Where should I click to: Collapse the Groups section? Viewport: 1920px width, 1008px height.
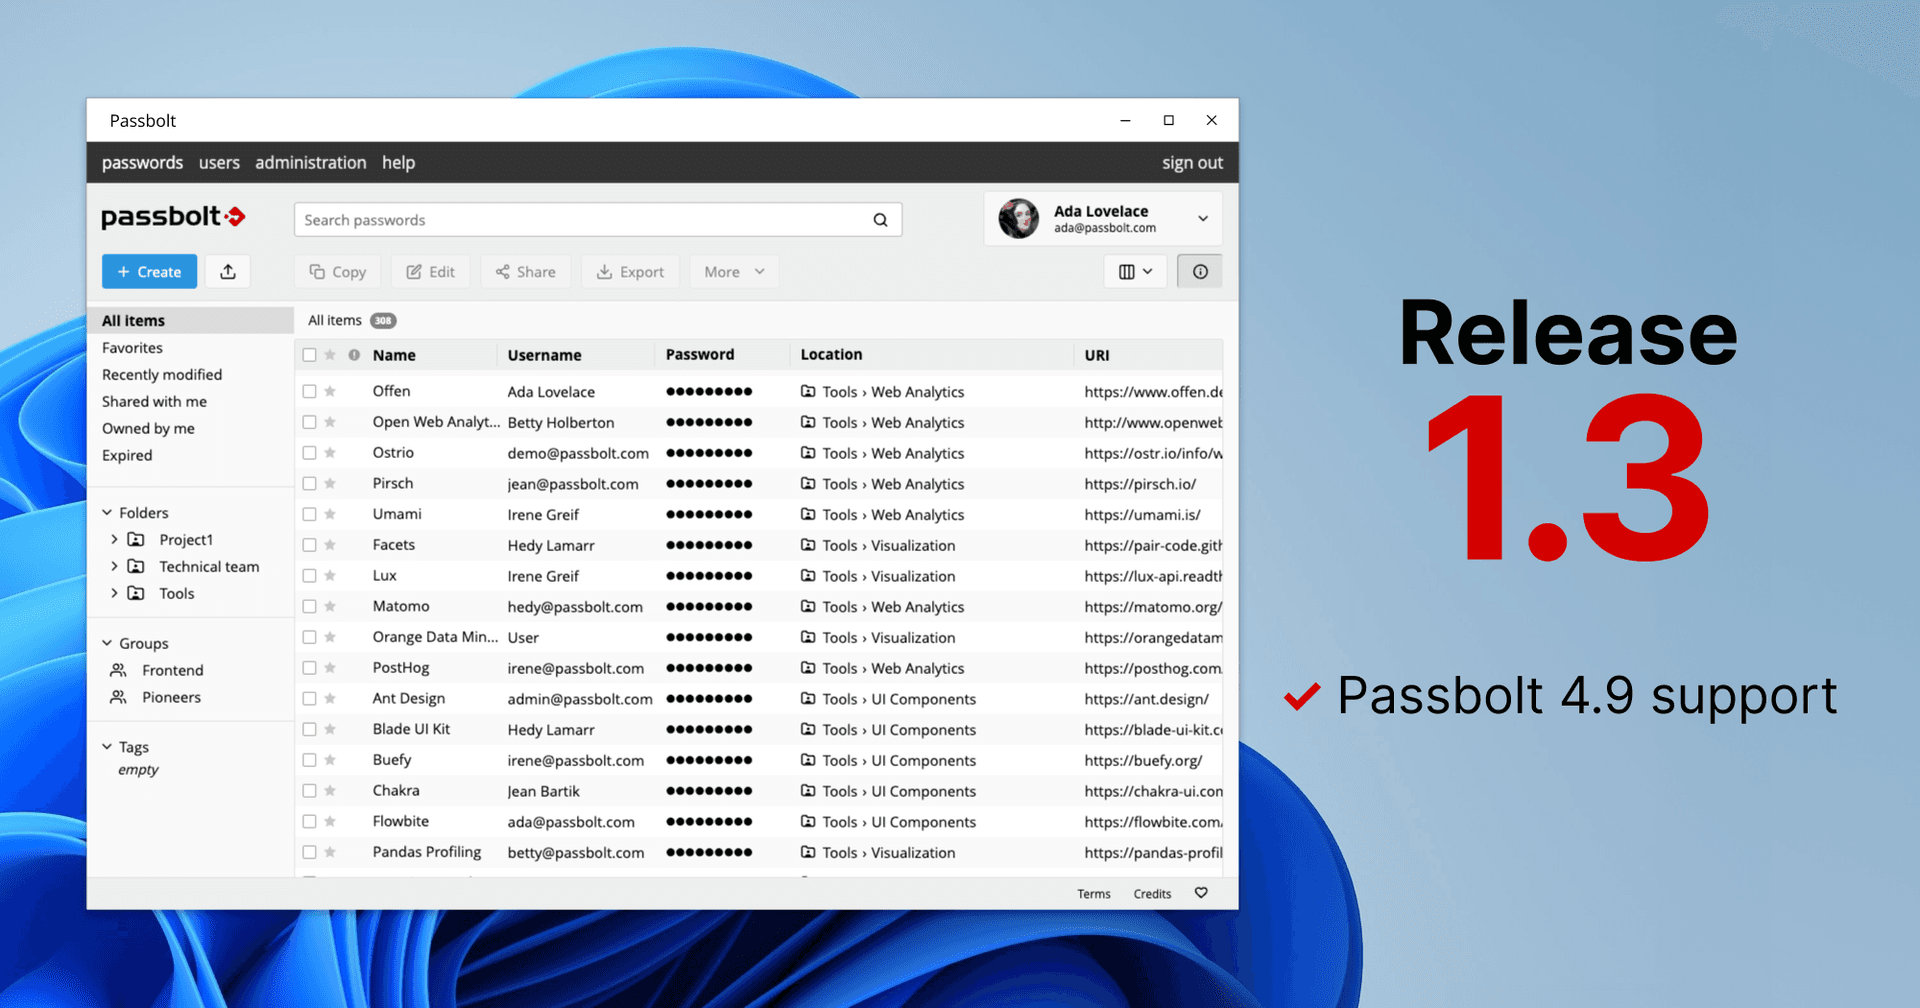(107, 643)
